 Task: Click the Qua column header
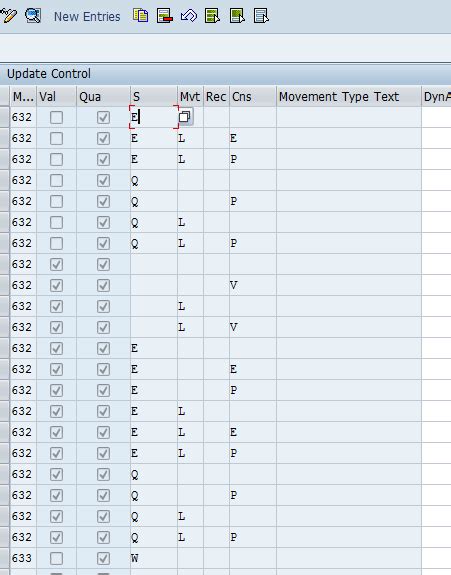coord(103,96)
